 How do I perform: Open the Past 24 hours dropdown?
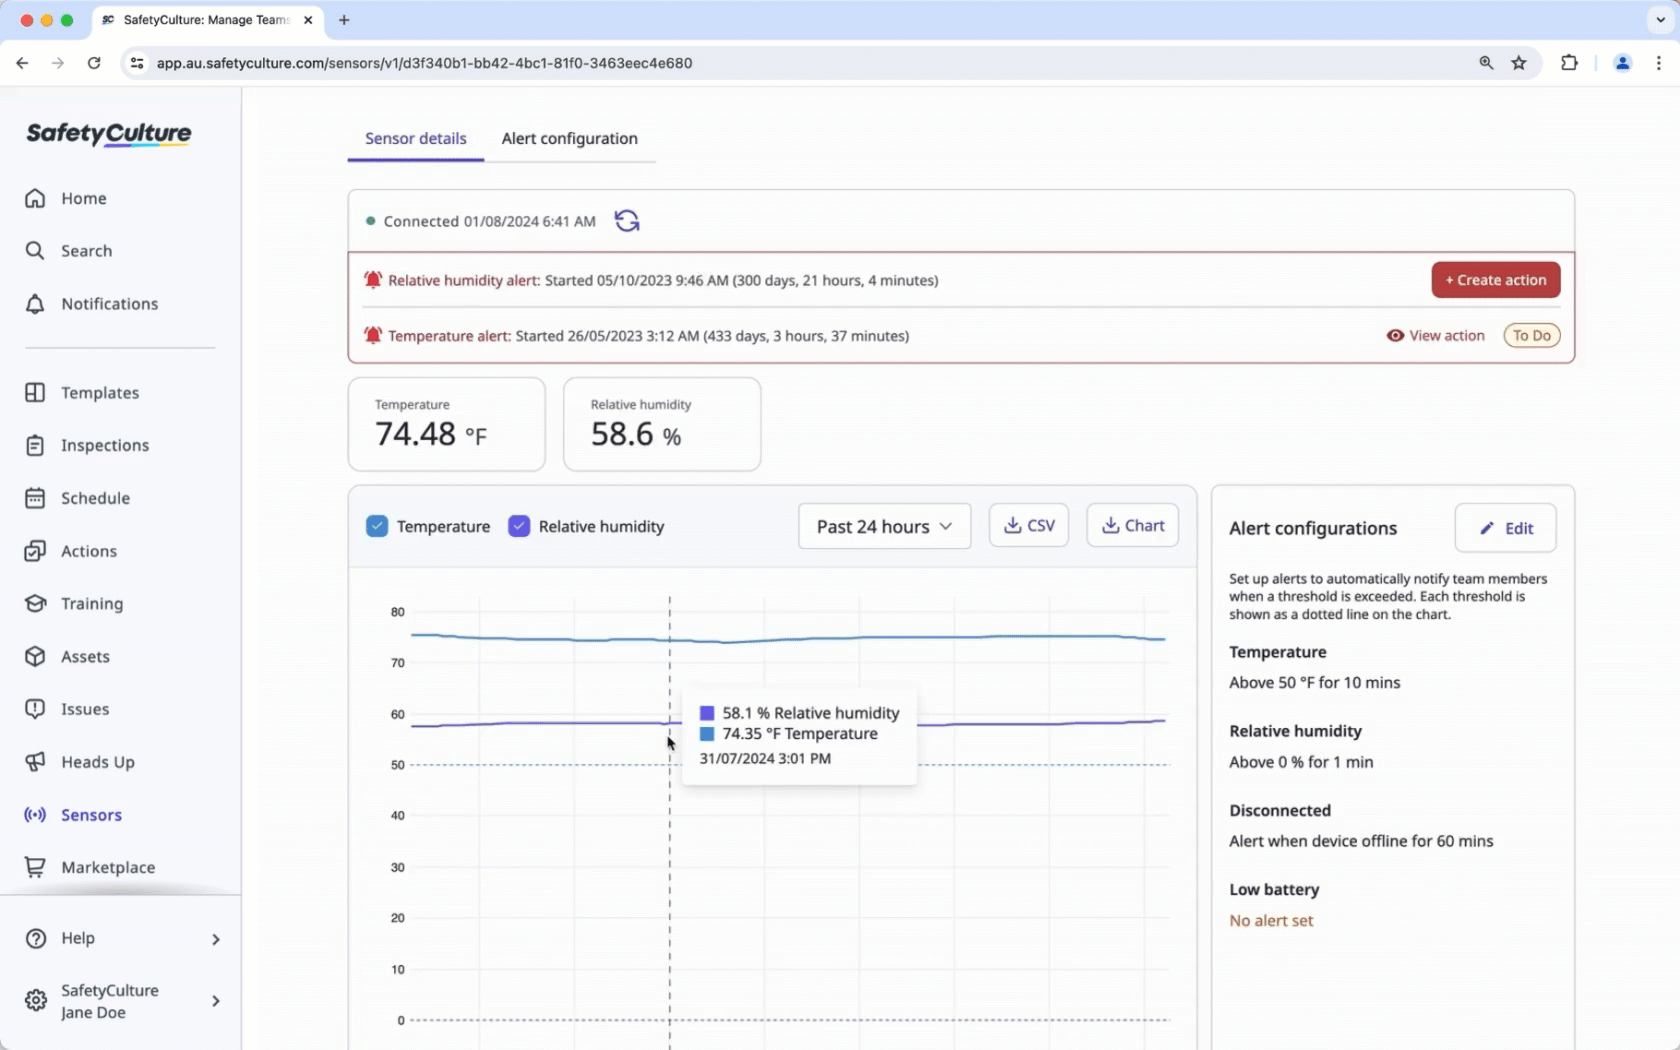point(884,526)
